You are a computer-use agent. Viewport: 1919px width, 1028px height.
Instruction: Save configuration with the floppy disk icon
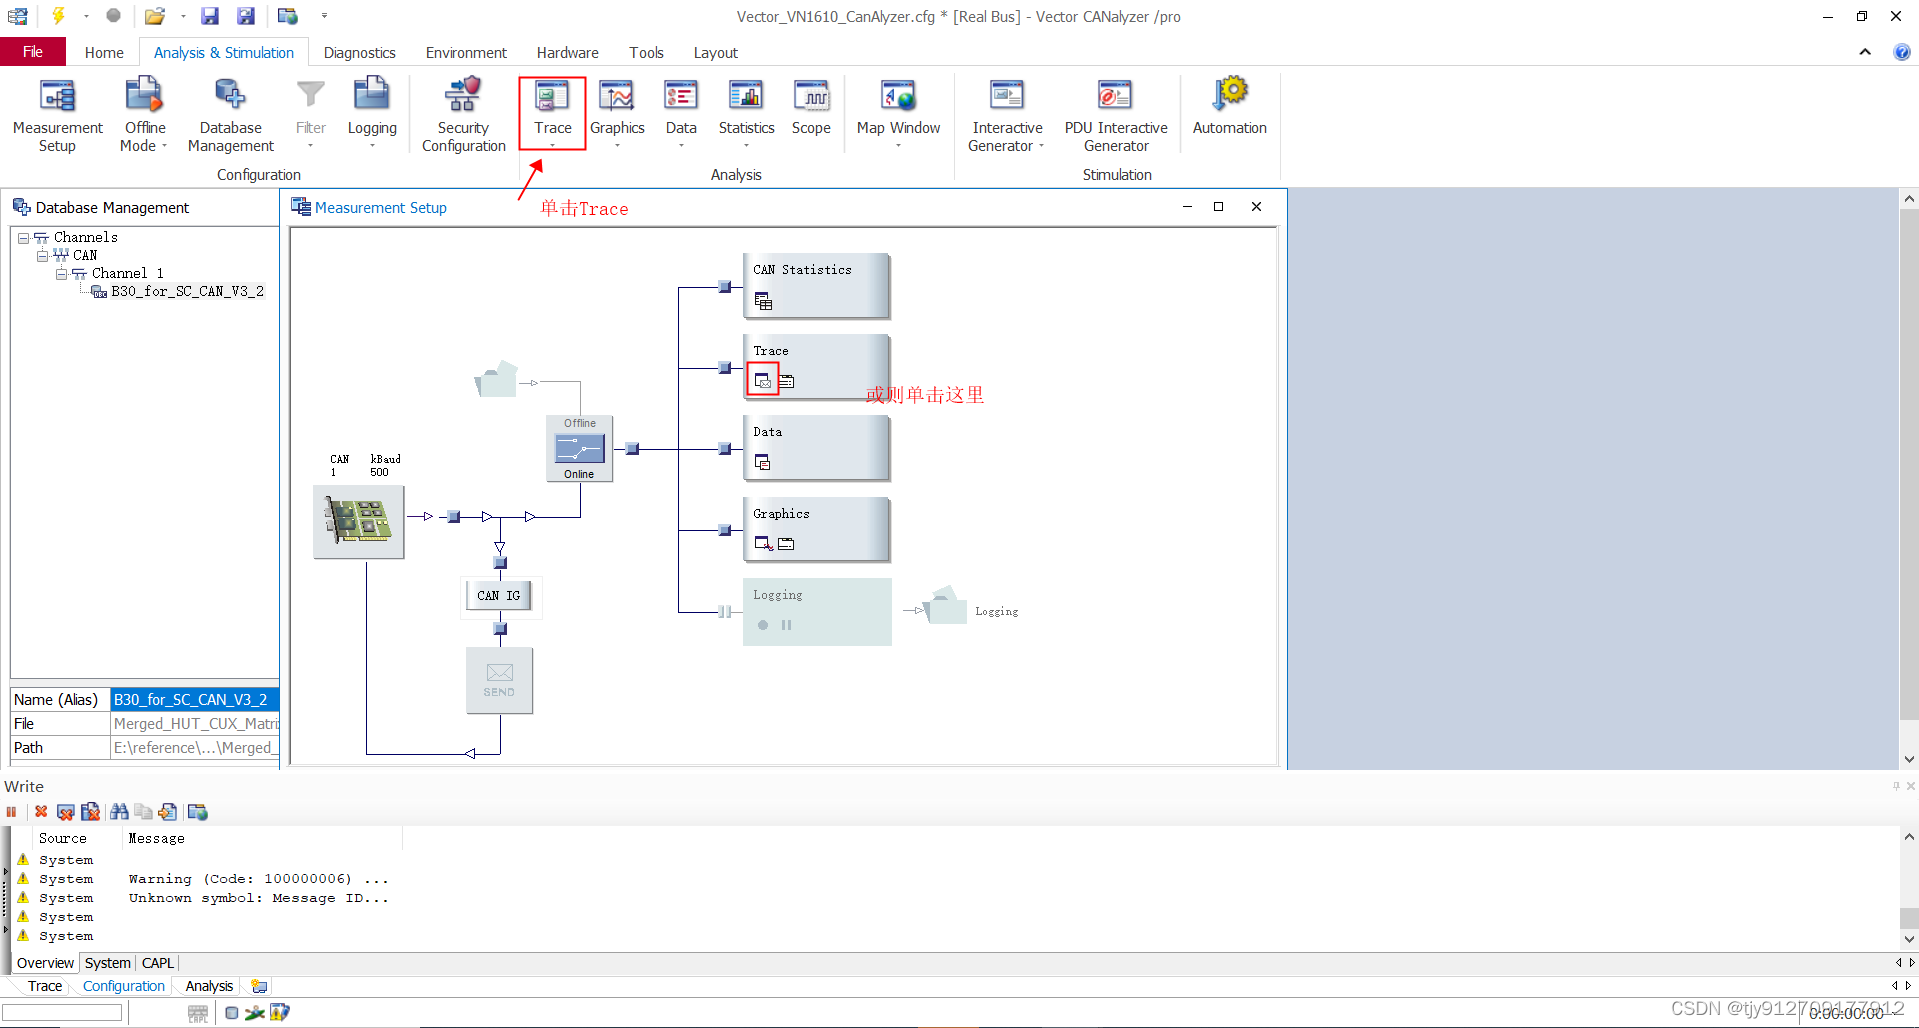click(x=210, y=16)
